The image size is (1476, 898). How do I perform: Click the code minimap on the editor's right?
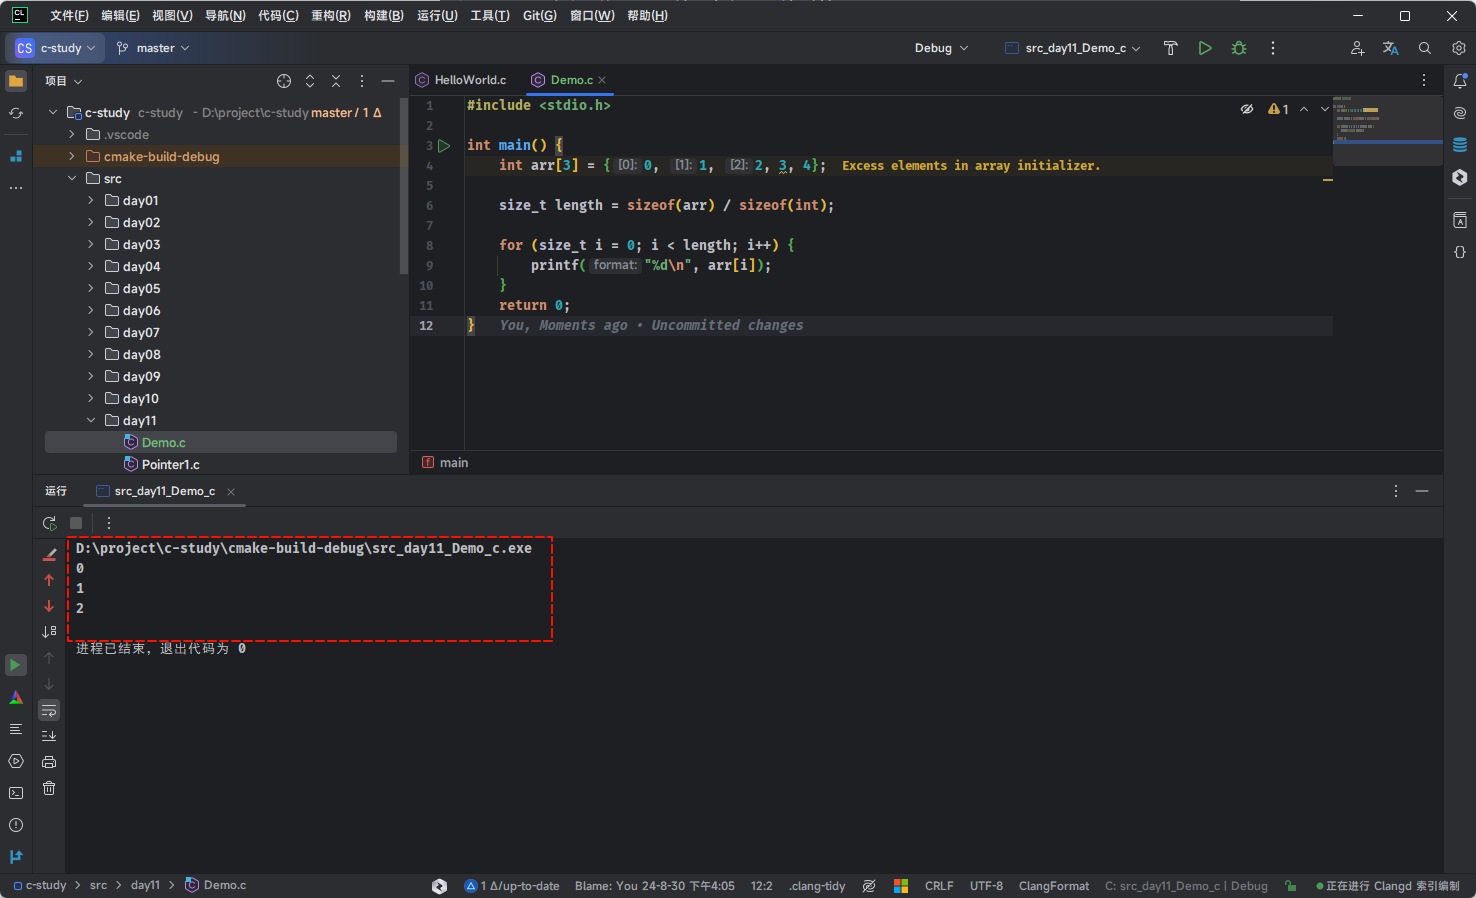1386,125
